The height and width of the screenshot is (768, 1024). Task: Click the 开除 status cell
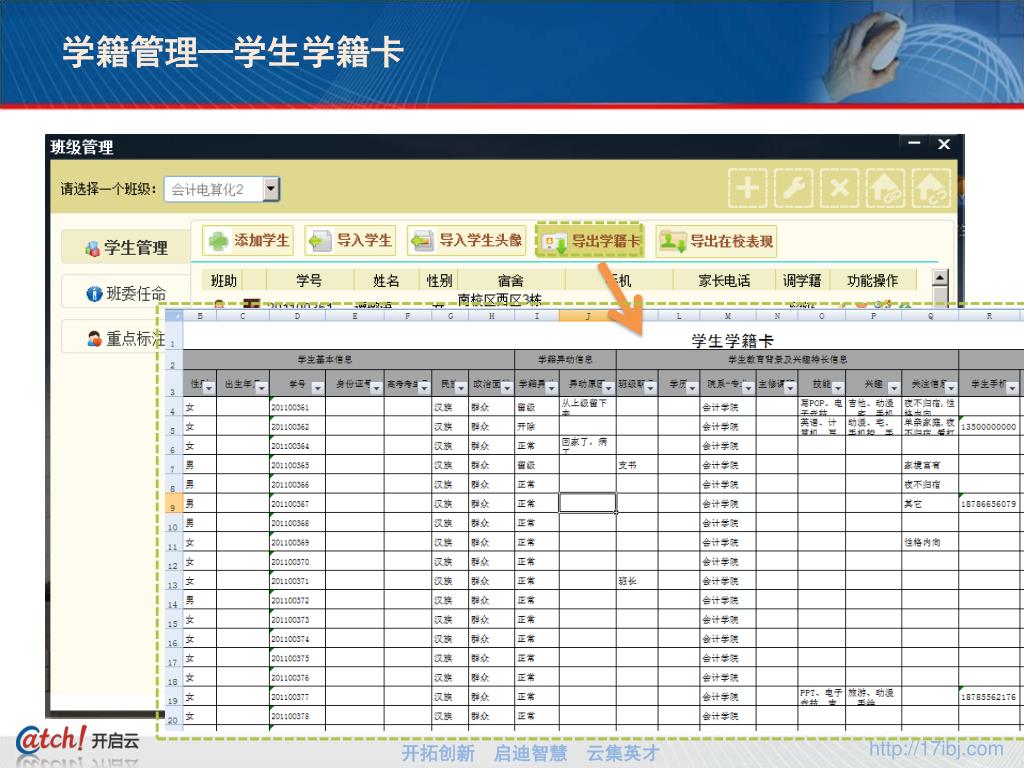(537, 427)
